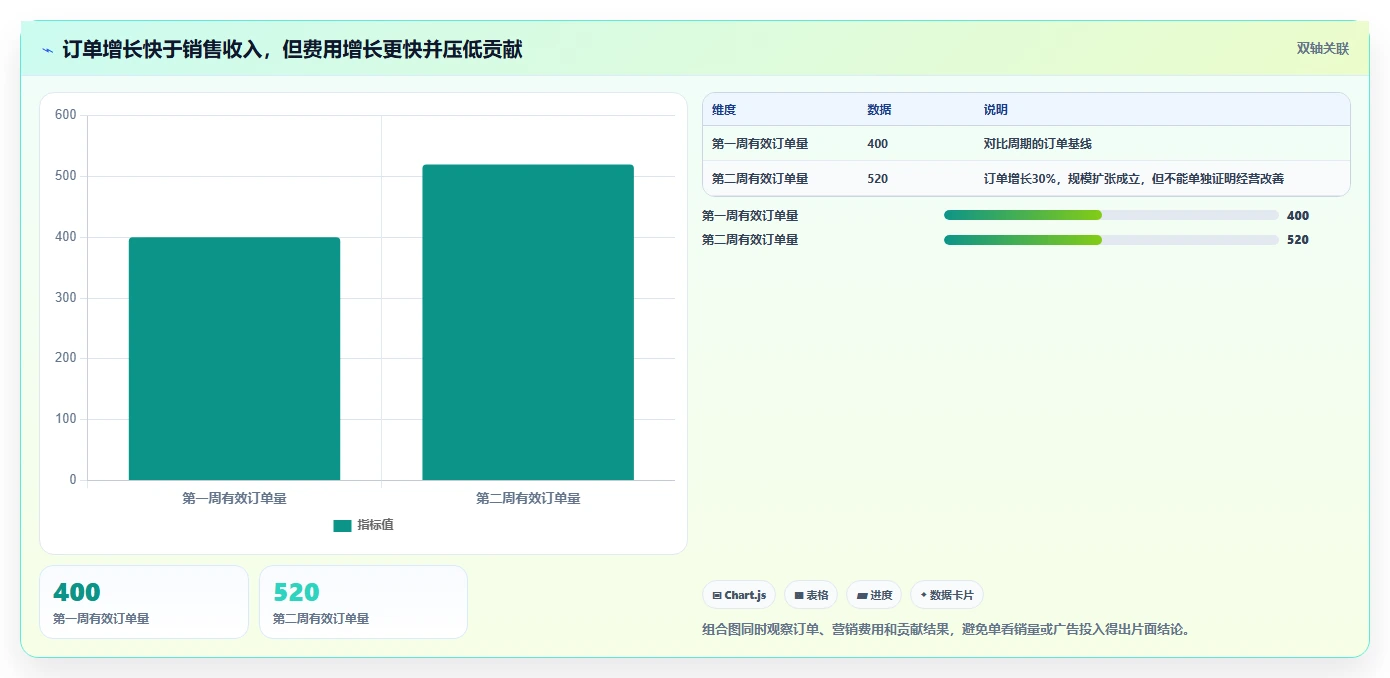Click the footer note 组合图同时观察订单
Screen dimensions: 1390x678
949,630
